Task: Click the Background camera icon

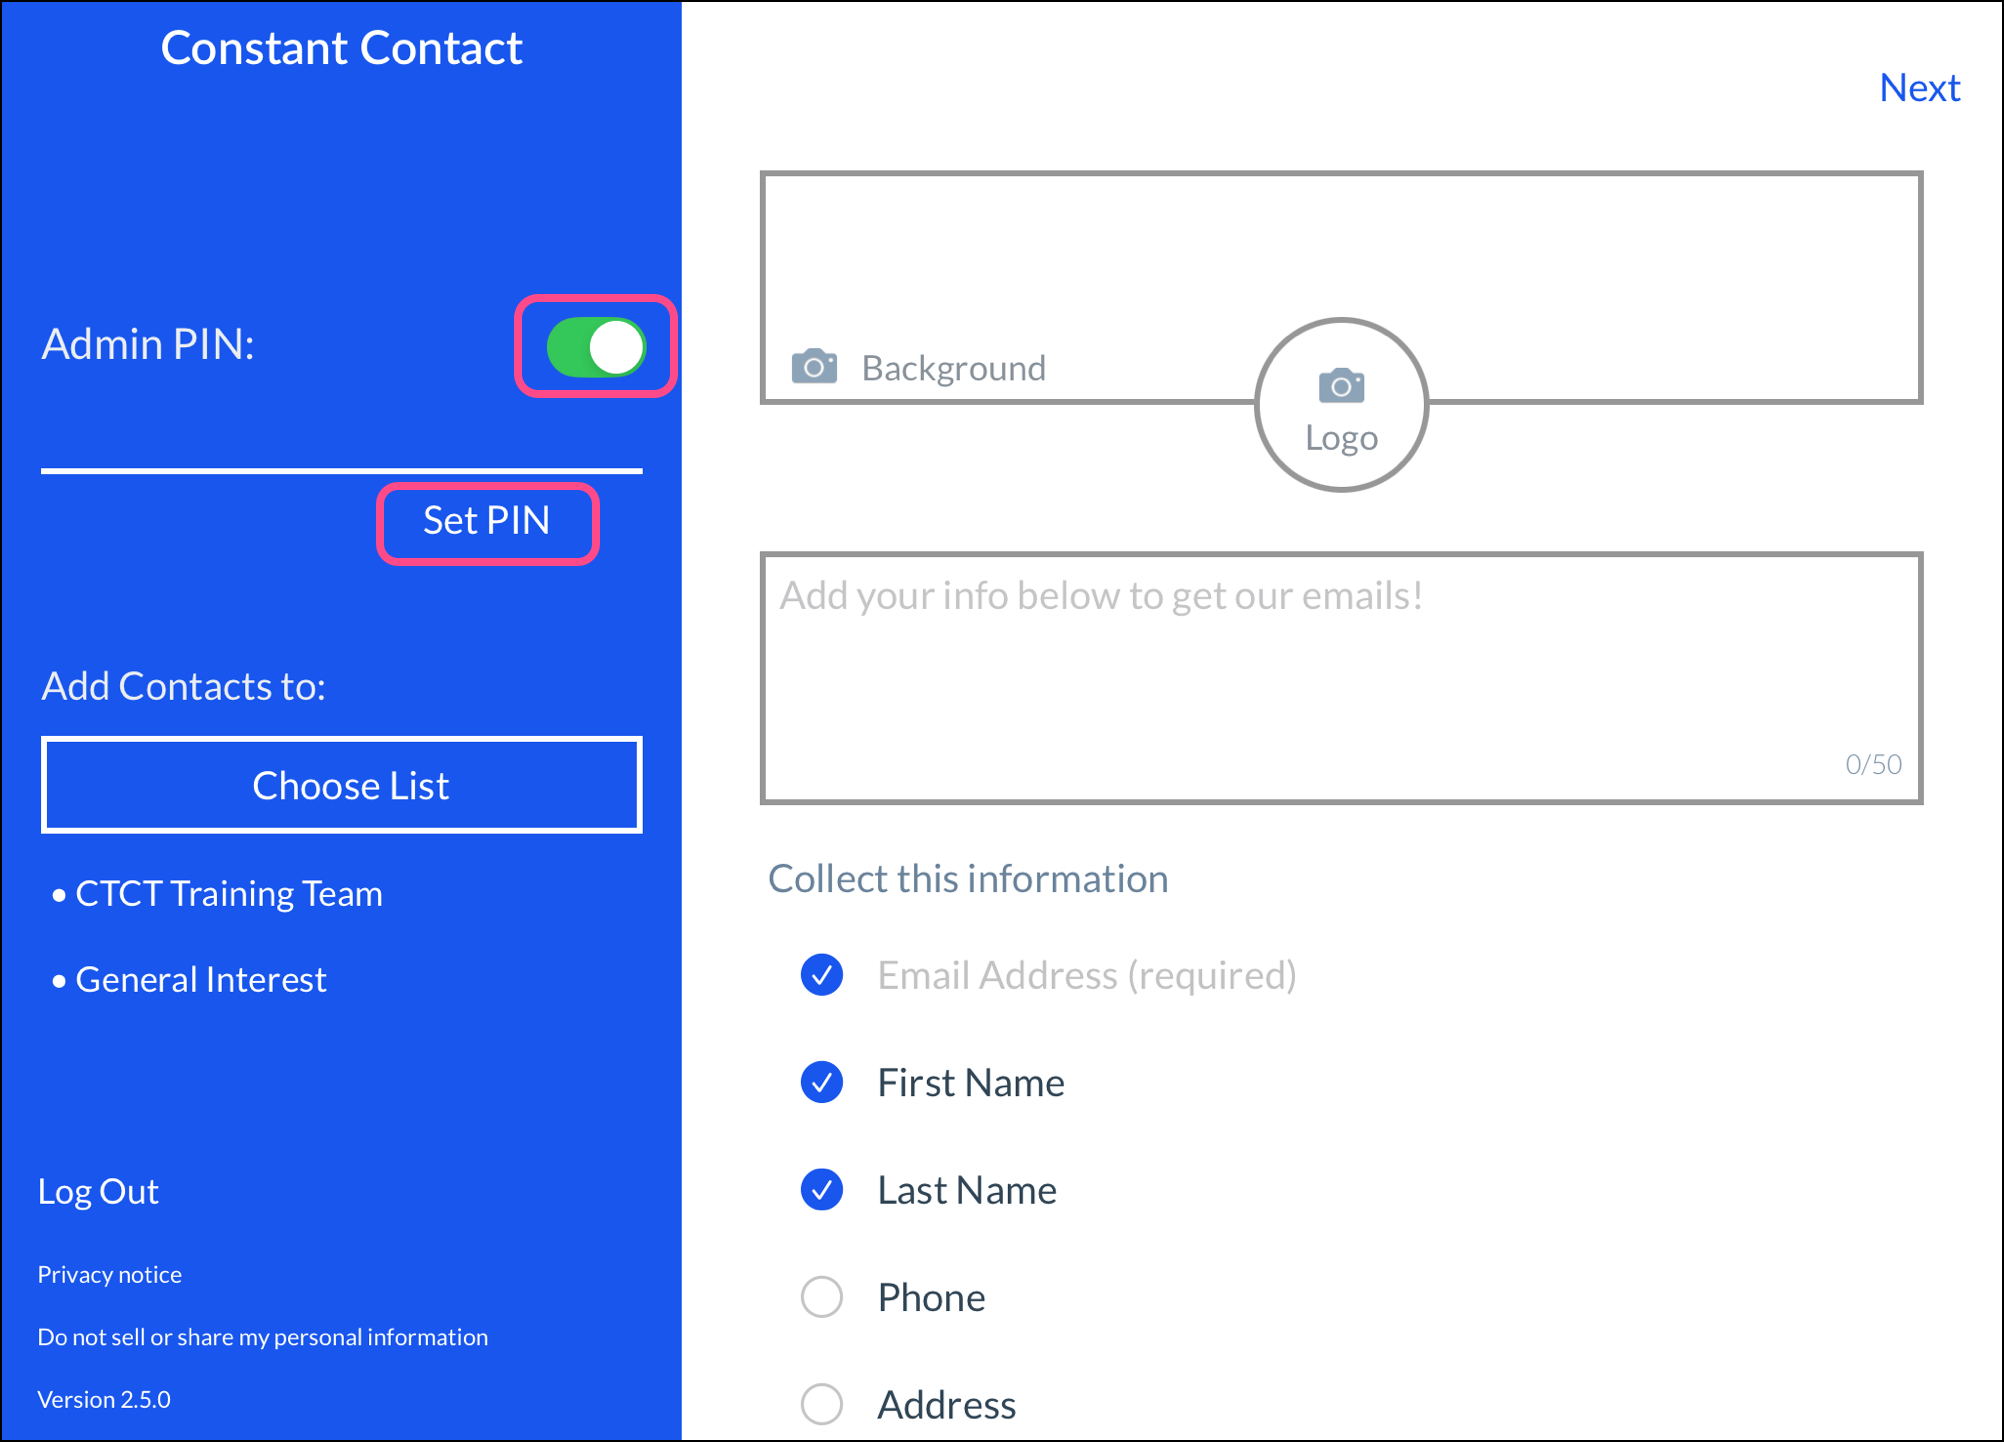Action: 814,366
